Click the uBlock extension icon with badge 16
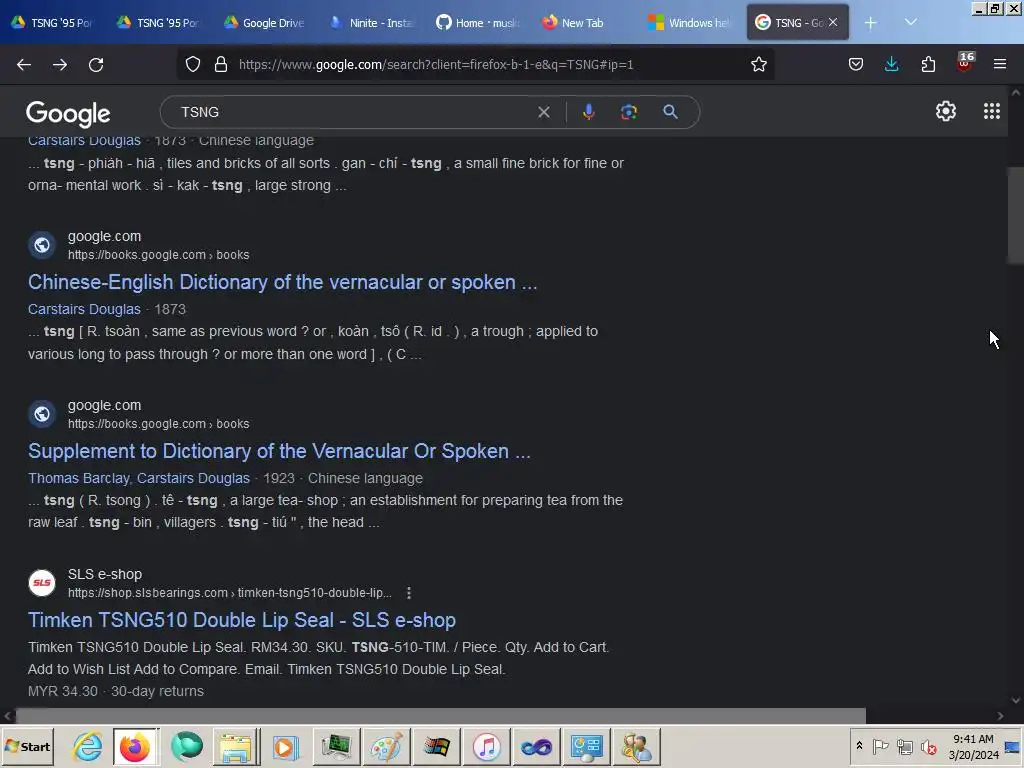Viewport: 1024px width, 768px height. [x=965, y=63]
